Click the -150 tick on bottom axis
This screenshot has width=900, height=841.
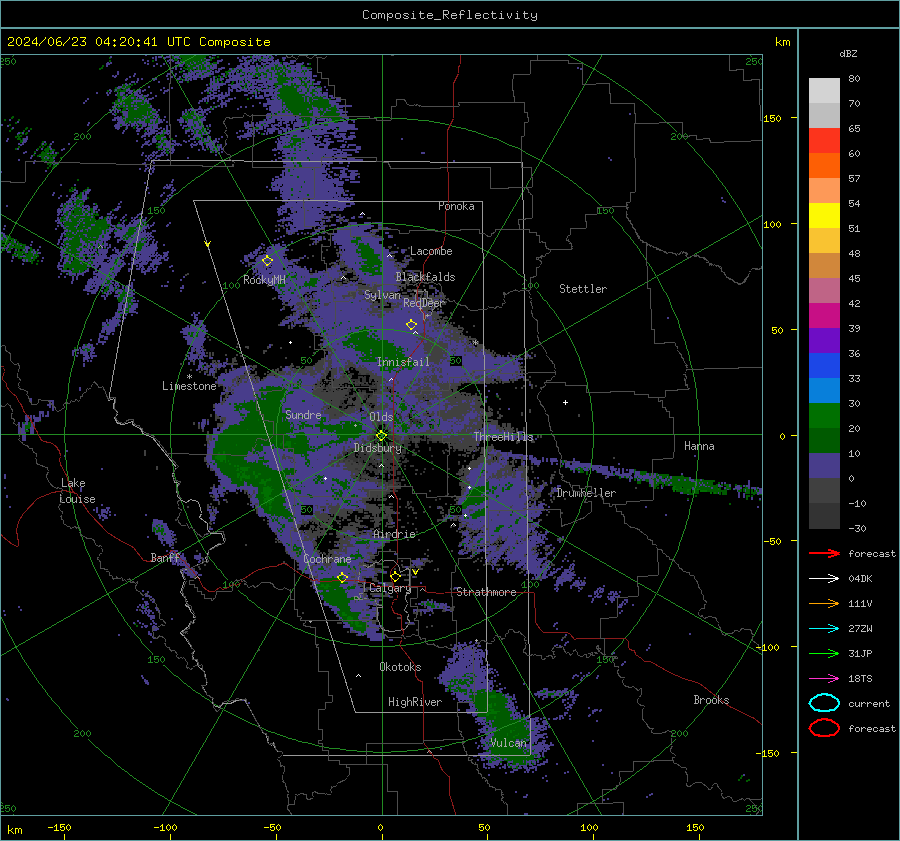click(x=59, y=827)
